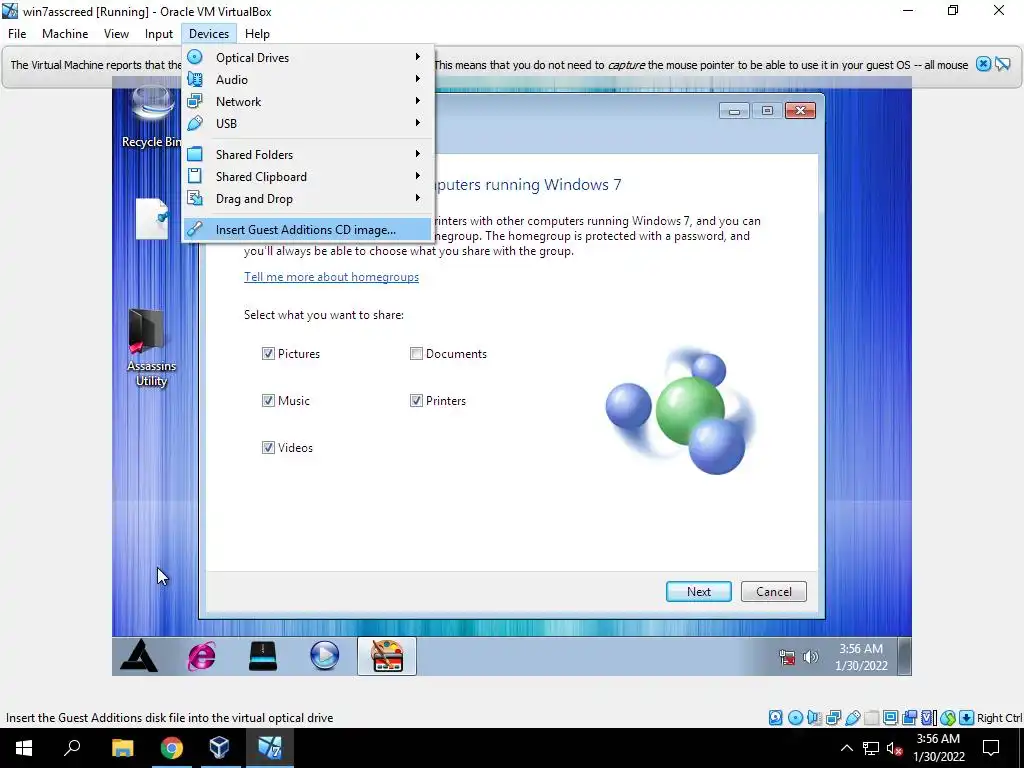Screen dimensions: 1024x768
Task: Expand the USB submenu
Action: (308, 123)
